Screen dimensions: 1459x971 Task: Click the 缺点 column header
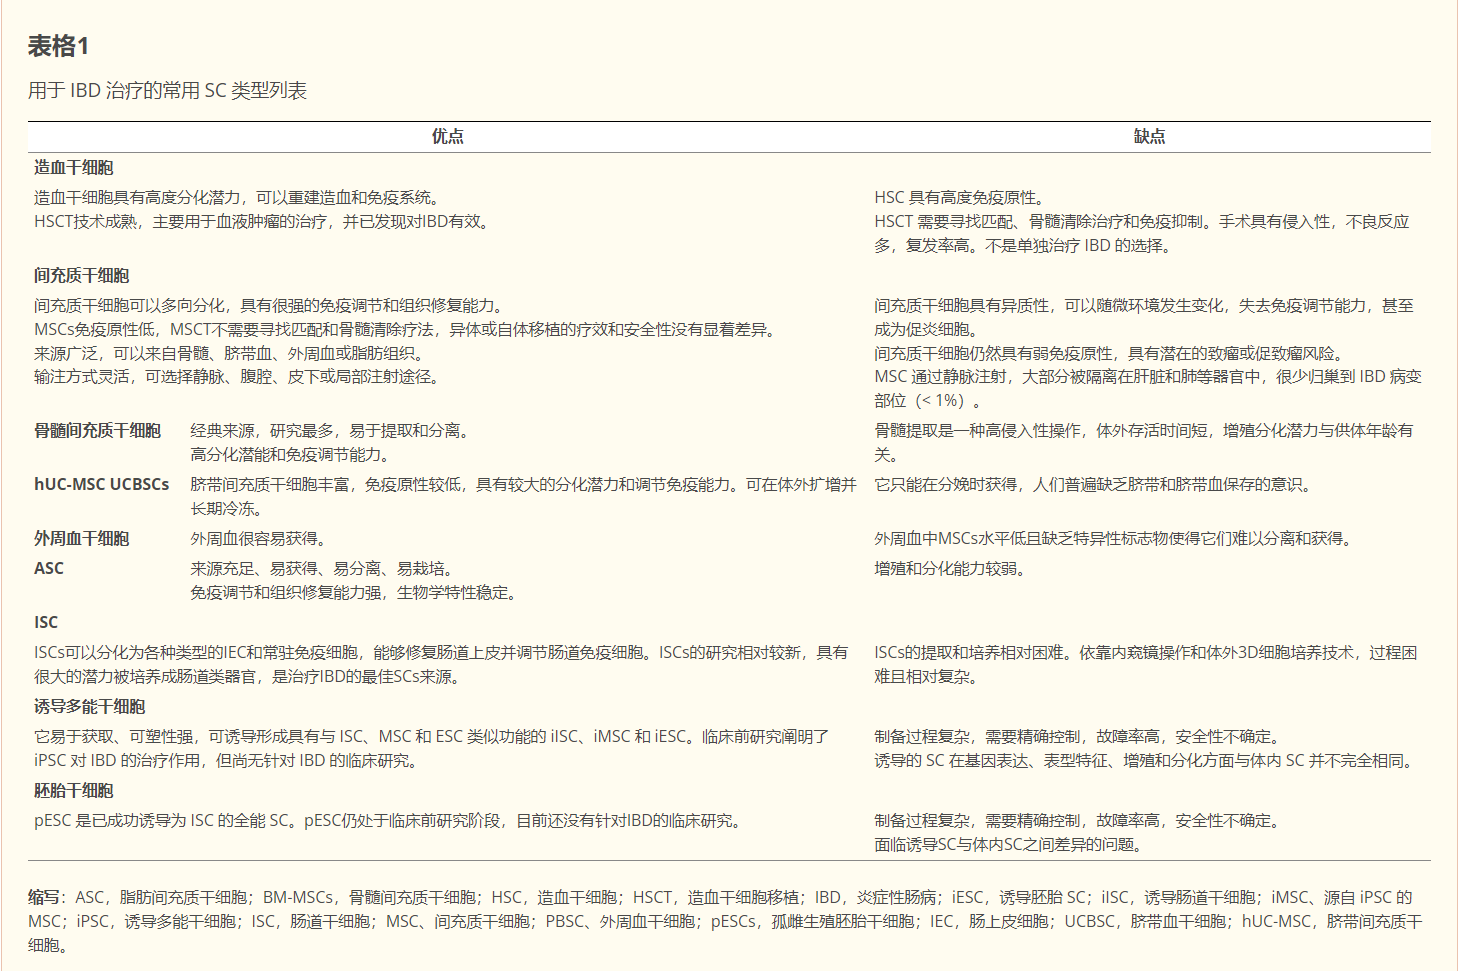click(x=1149, y=137)
